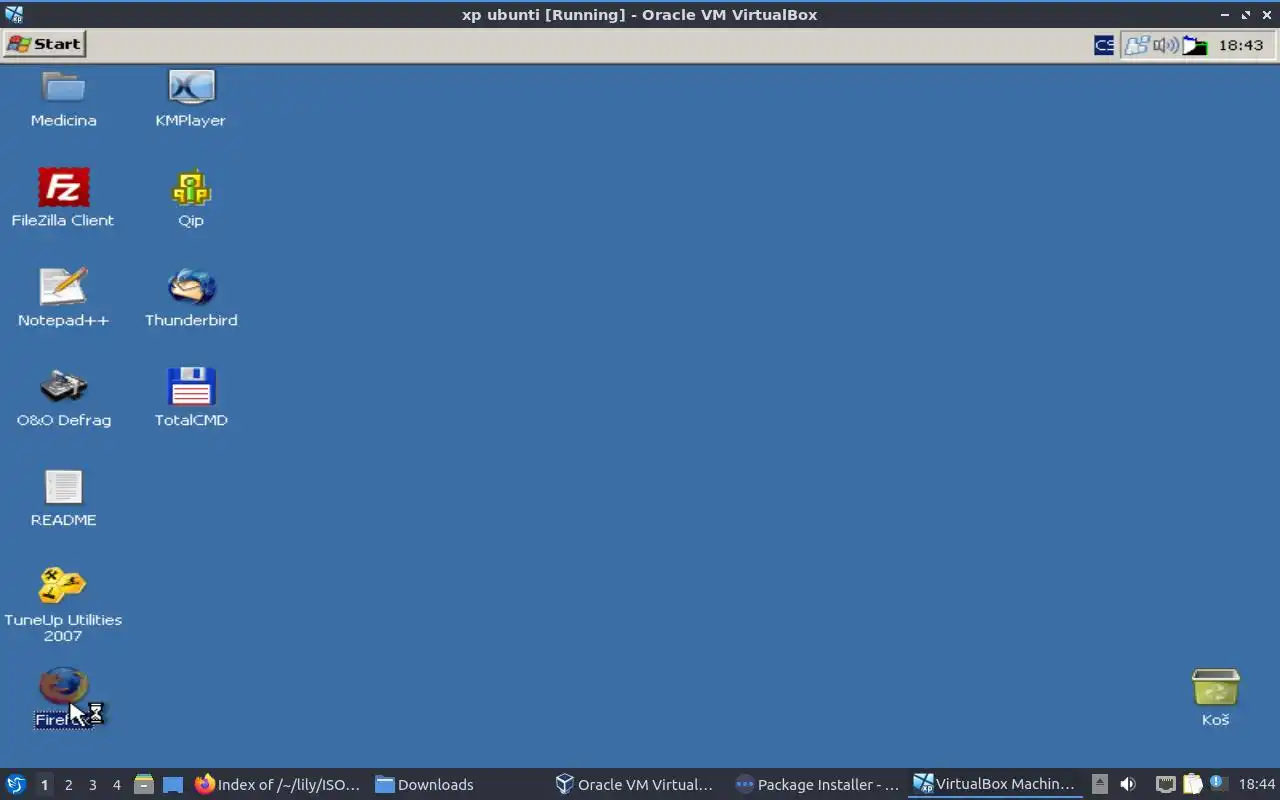Viewport: 1280px width, 800px height.
Task: Switch to workspace 3
Action: [x=92, y=785]
